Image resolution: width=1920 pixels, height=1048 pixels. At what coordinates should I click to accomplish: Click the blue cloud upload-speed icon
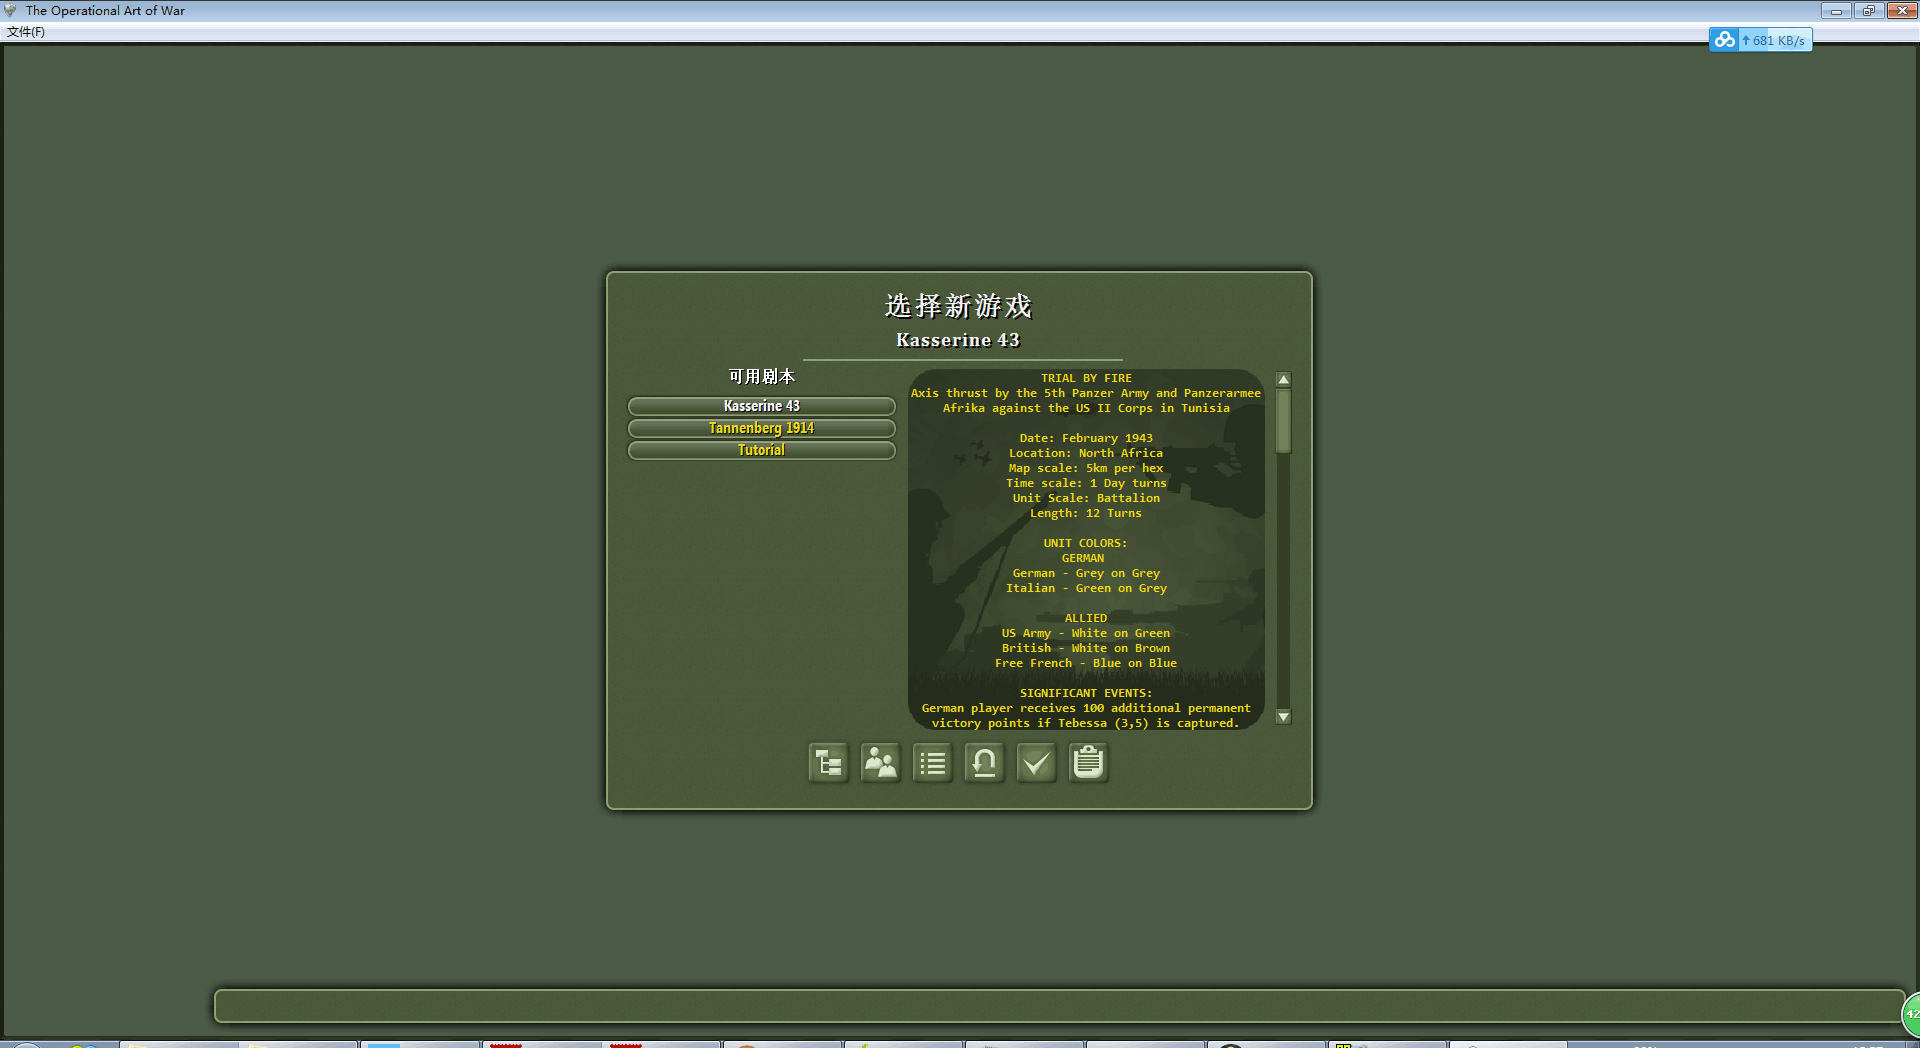1724,40
